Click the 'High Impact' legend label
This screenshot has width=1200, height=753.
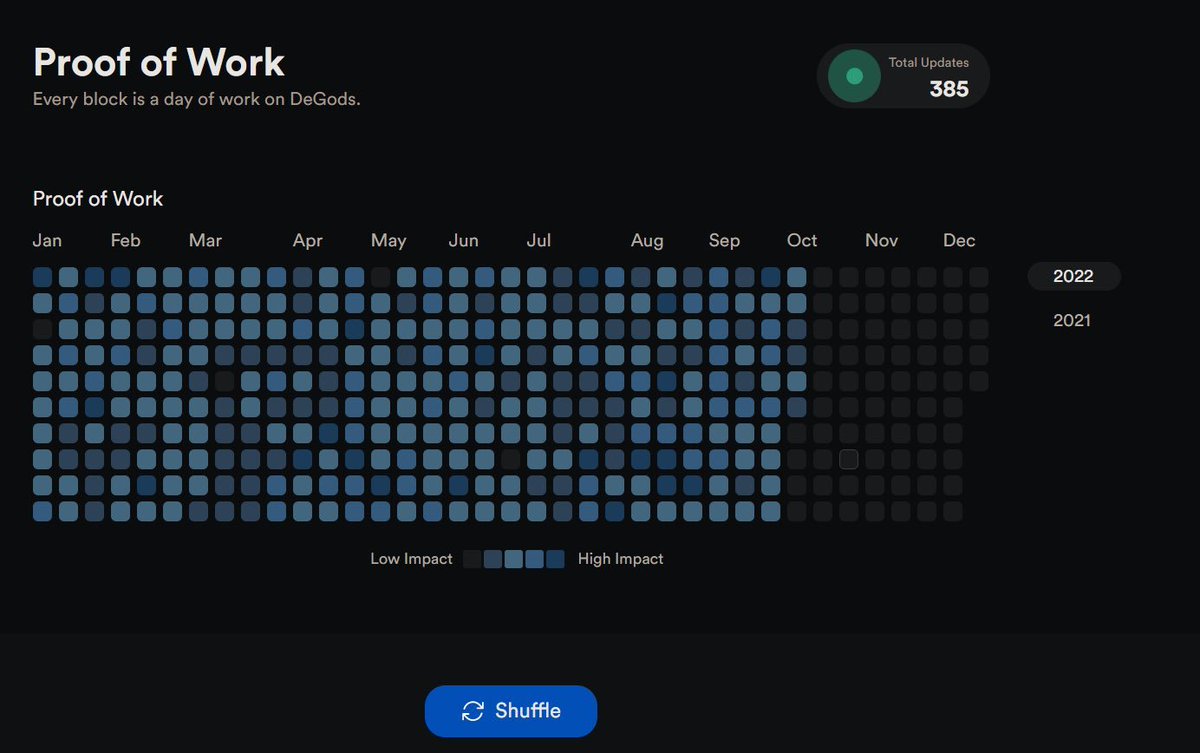[x=620, y=559]
